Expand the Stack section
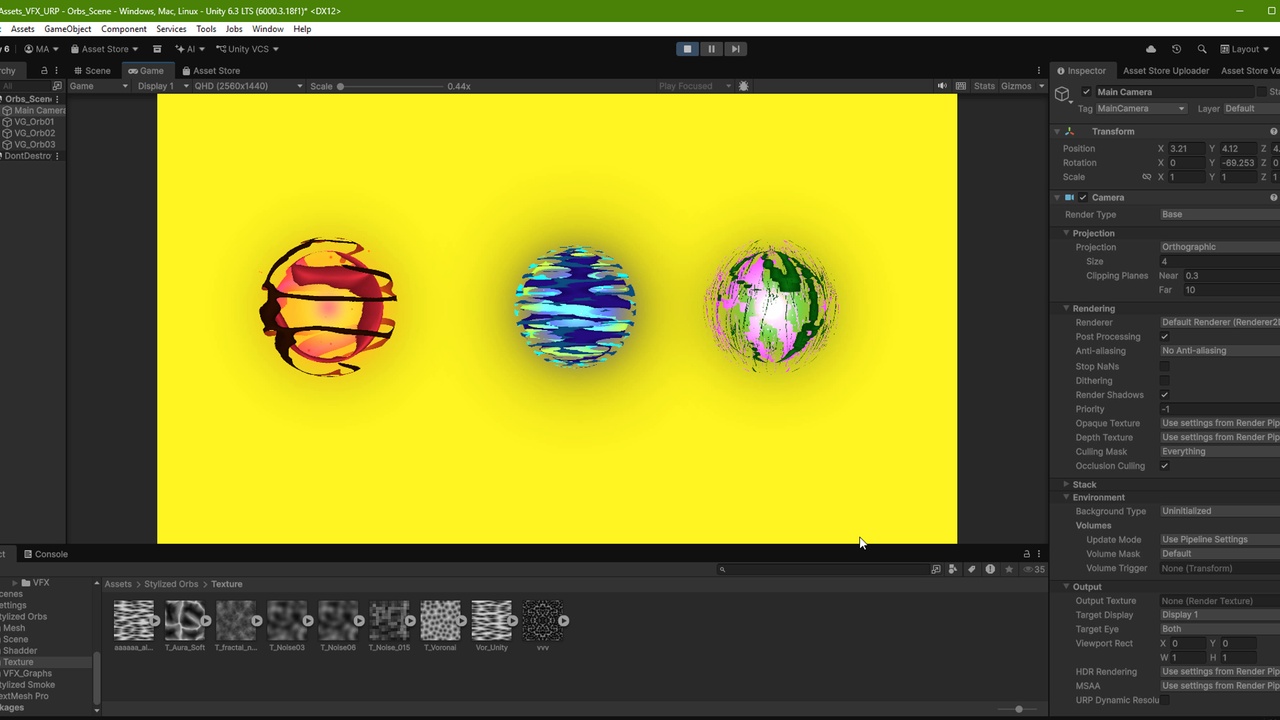Screen dimensions: 1280x720 coord(1066,484)
